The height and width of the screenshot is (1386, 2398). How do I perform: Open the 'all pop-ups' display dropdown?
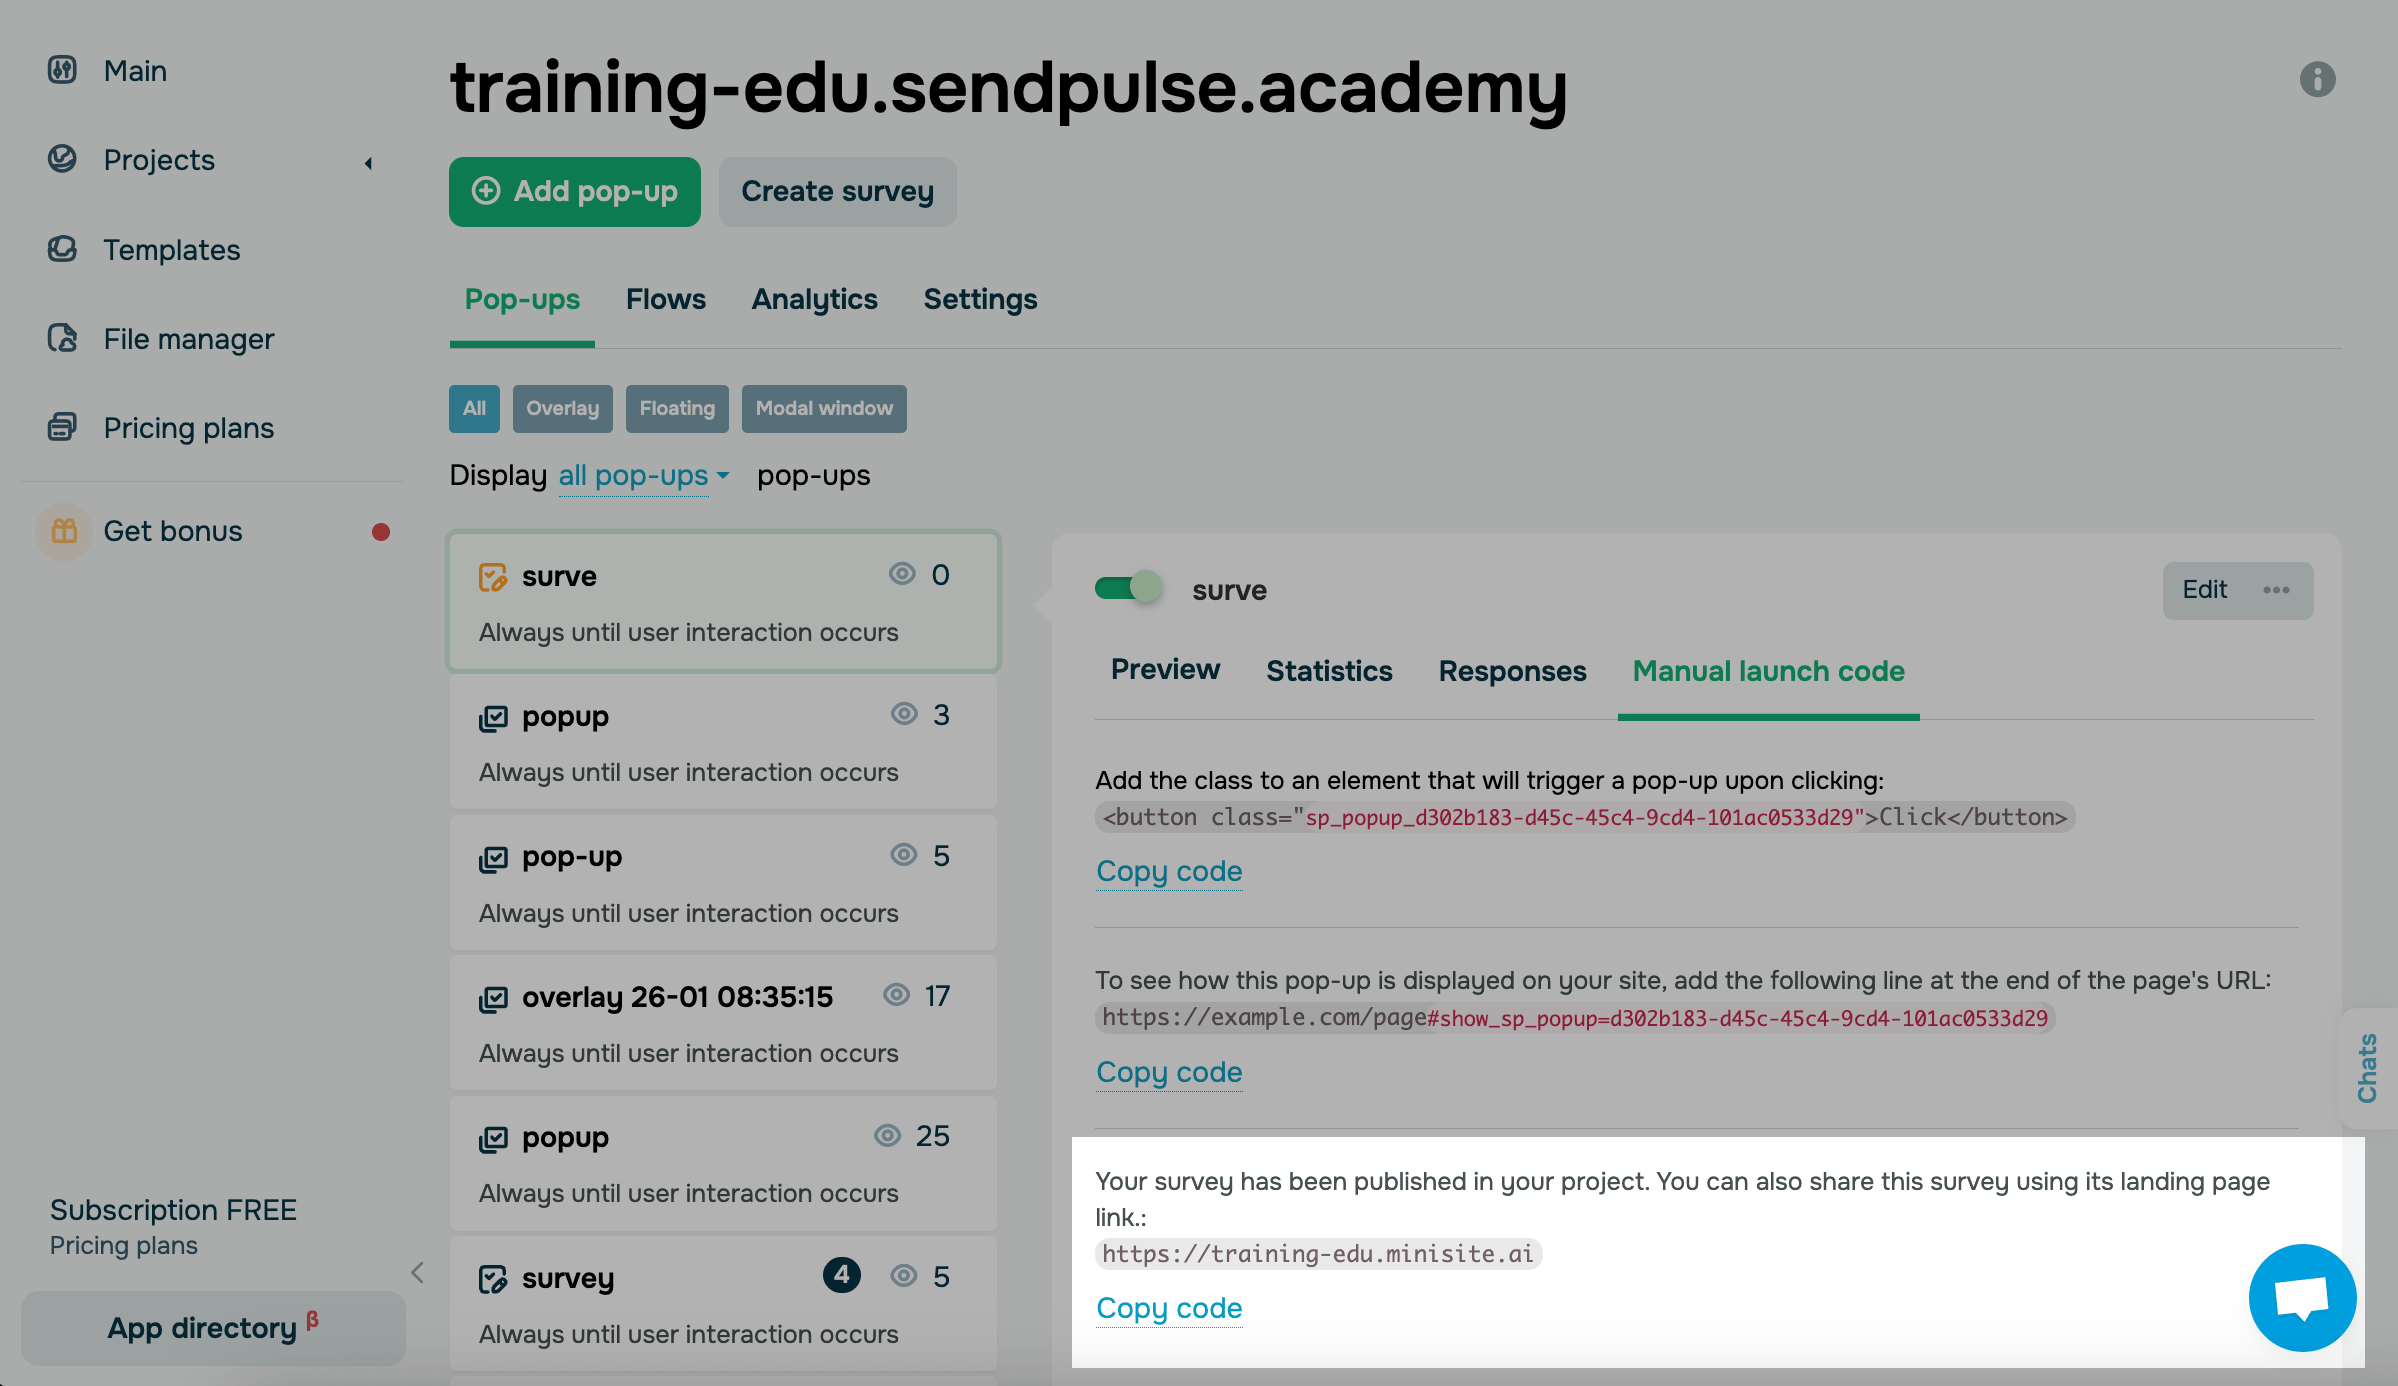click(643, 476)
